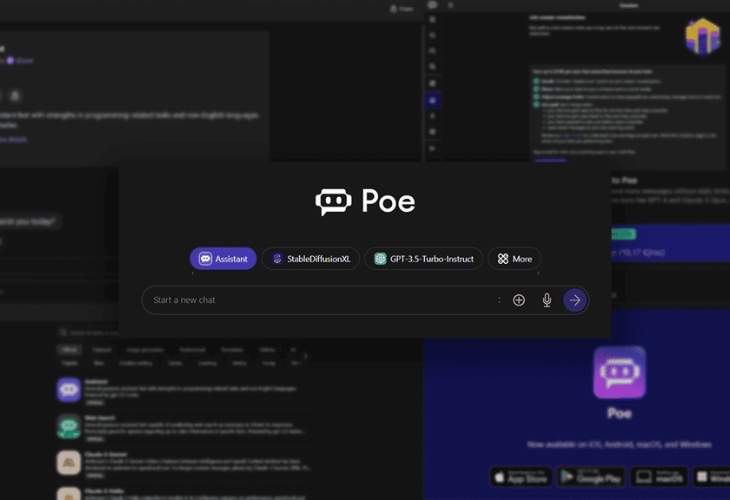
Task: Select the Image generation category tab
Action: [145, 350]
